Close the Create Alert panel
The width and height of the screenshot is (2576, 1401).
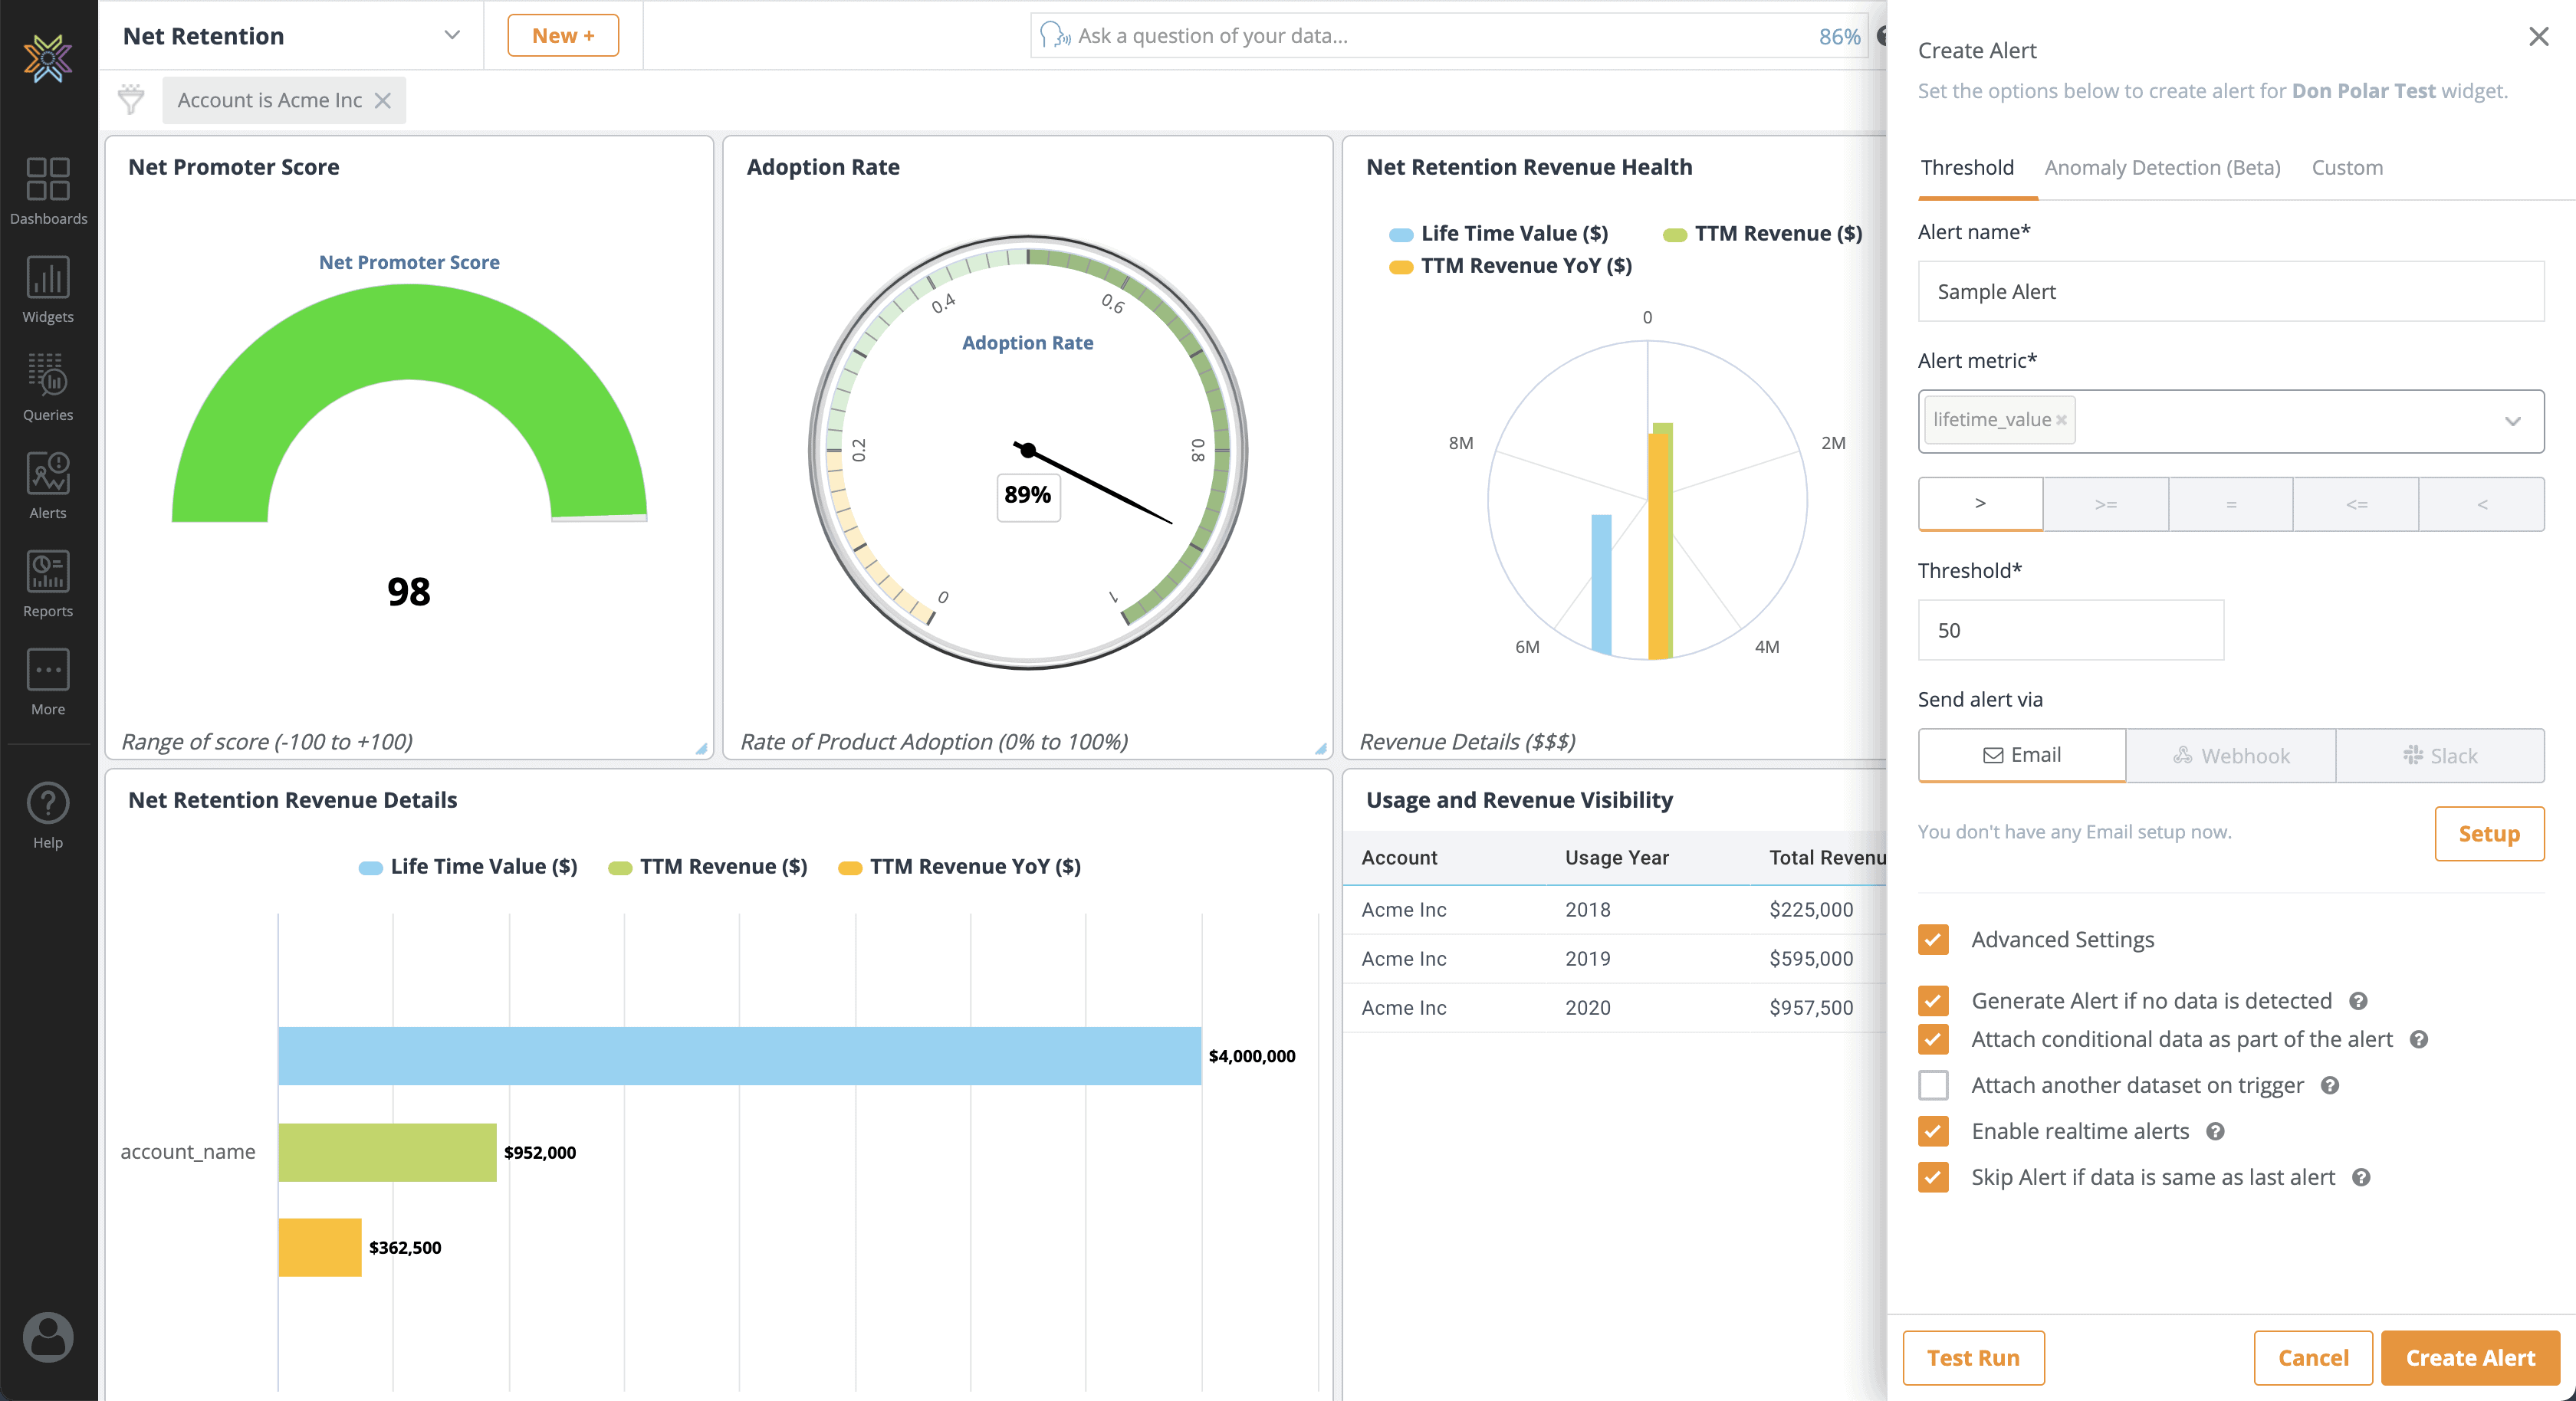coord(2539,36)
